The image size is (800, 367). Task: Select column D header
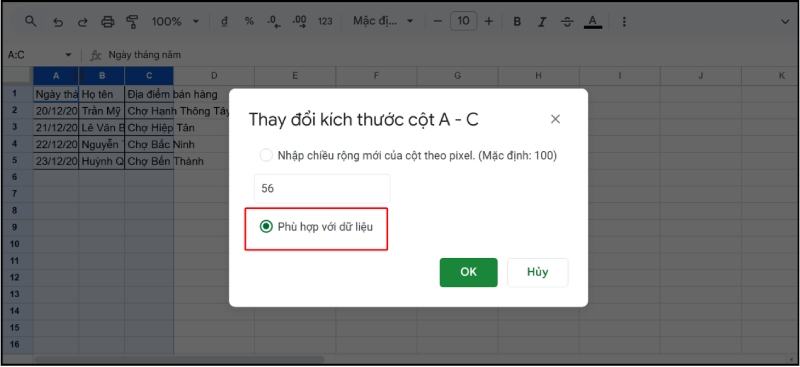(x=214, y=76)
